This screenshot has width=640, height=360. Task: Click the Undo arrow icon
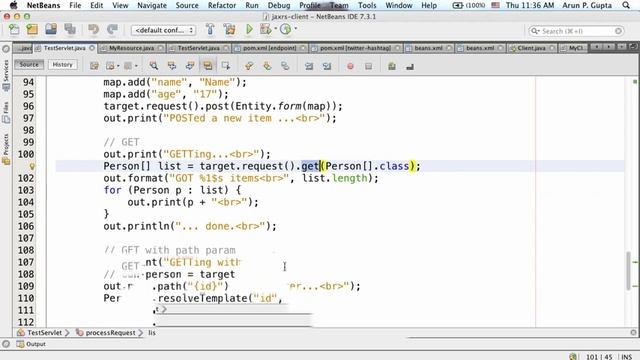click(x=93, y=30)
